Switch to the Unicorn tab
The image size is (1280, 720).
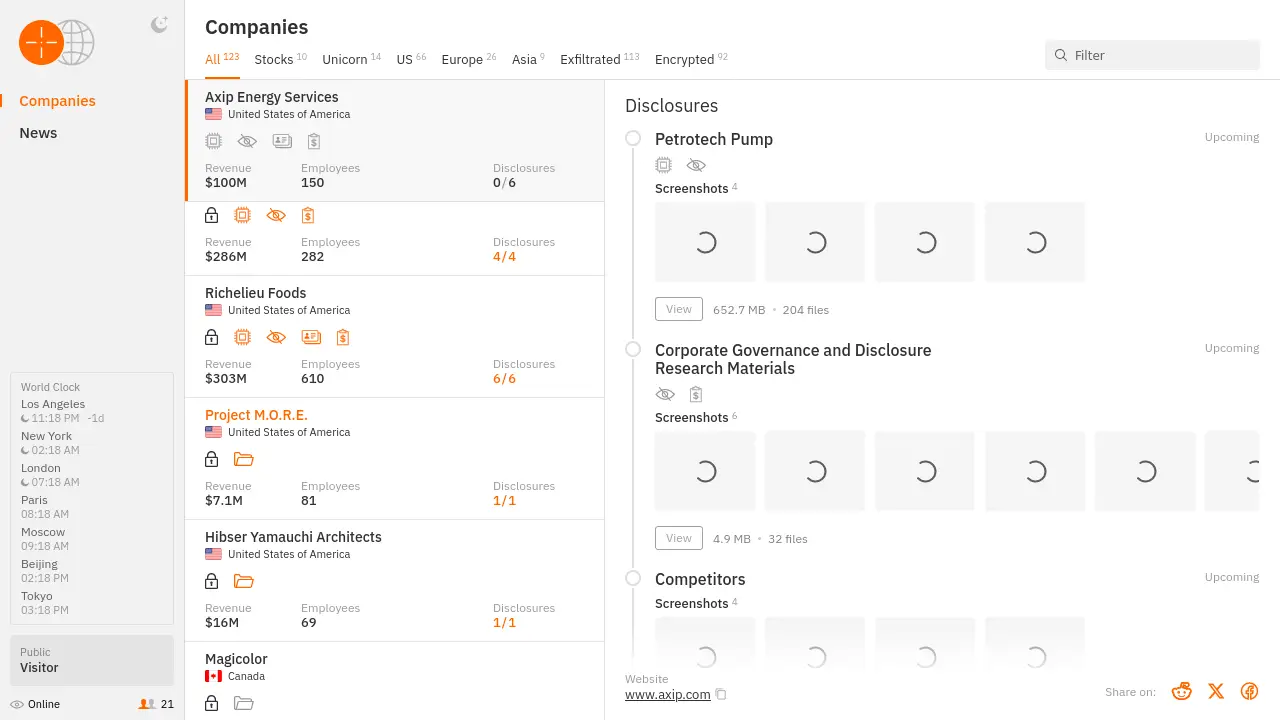point(345,59)
